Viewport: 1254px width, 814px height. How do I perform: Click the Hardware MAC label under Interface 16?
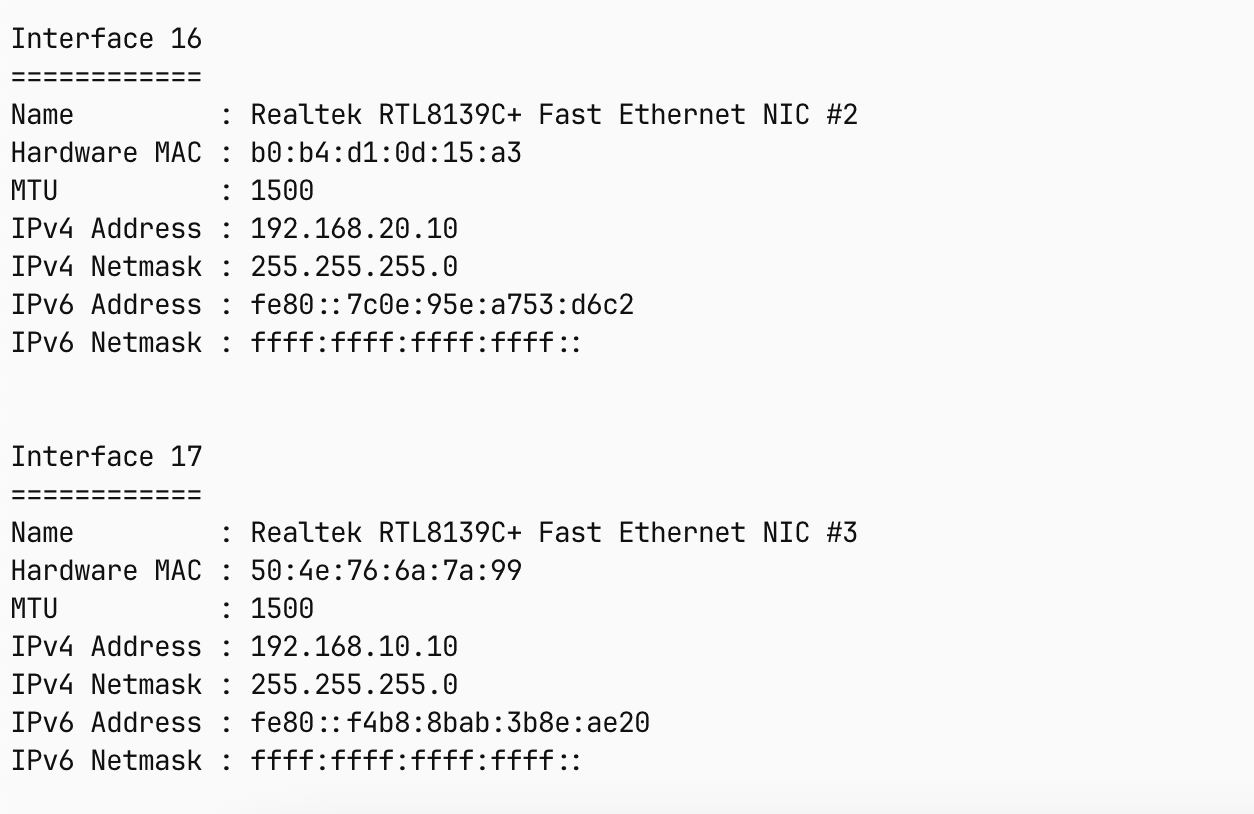click(106, 153)
